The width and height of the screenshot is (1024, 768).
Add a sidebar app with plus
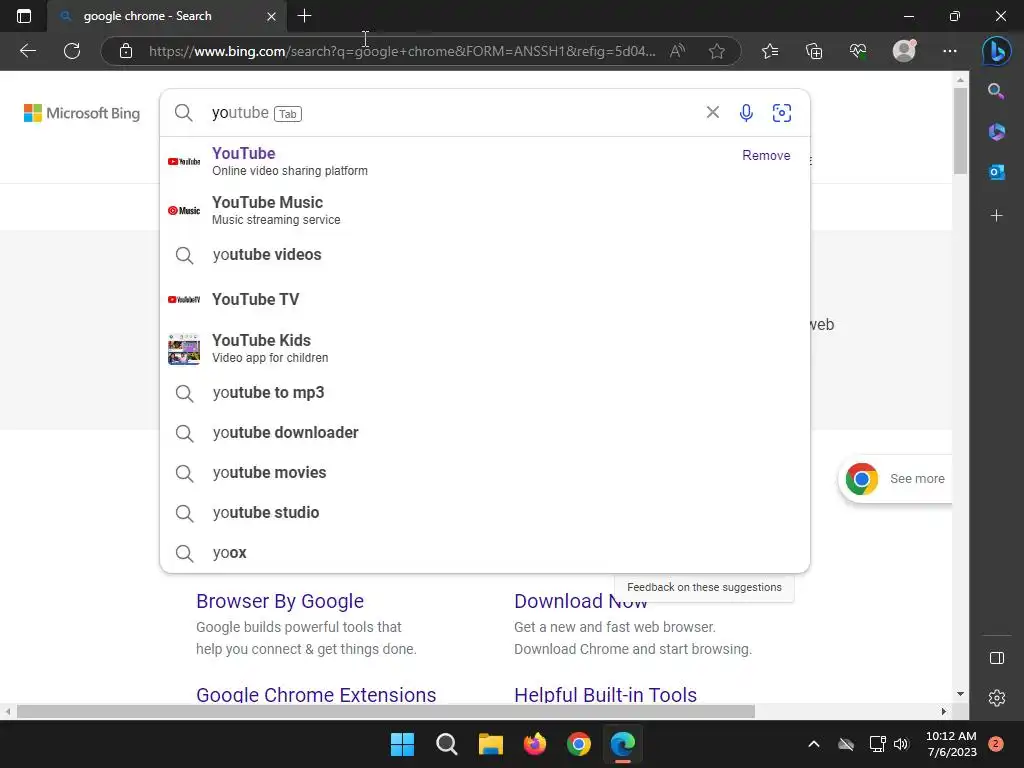pos(996,216)
